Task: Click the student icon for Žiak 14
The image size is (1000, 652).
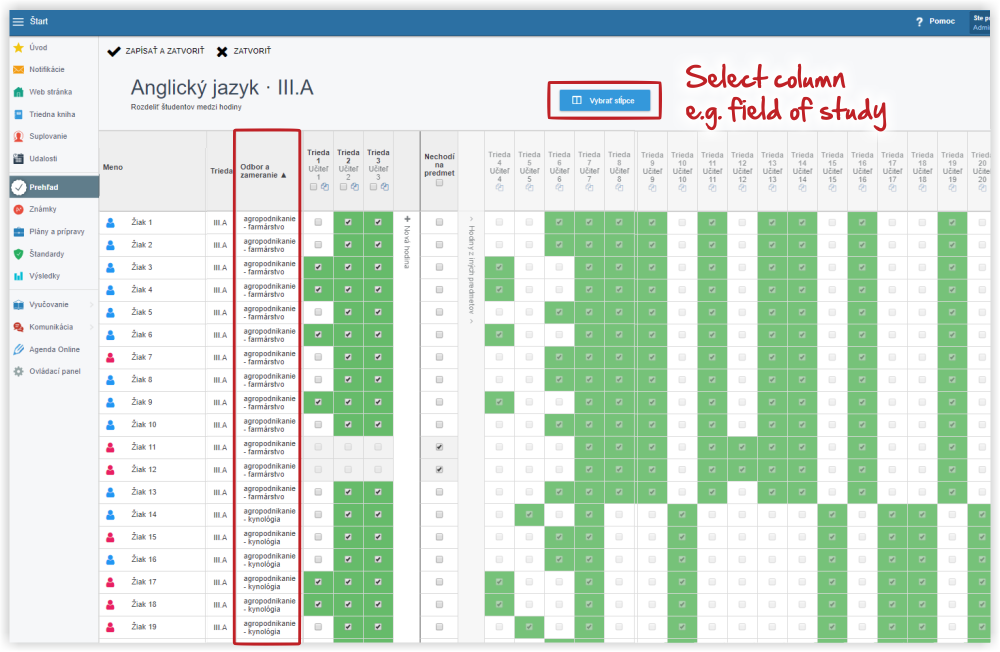Action: coord(110,515)
